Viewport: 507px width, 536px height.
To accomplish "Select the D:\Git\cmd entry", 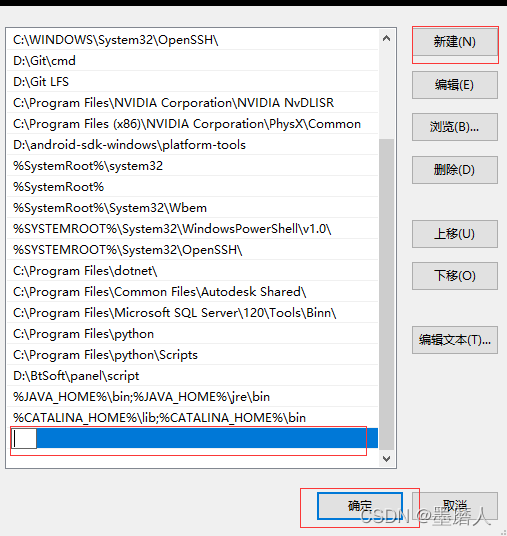I will (x=192, y=61).
